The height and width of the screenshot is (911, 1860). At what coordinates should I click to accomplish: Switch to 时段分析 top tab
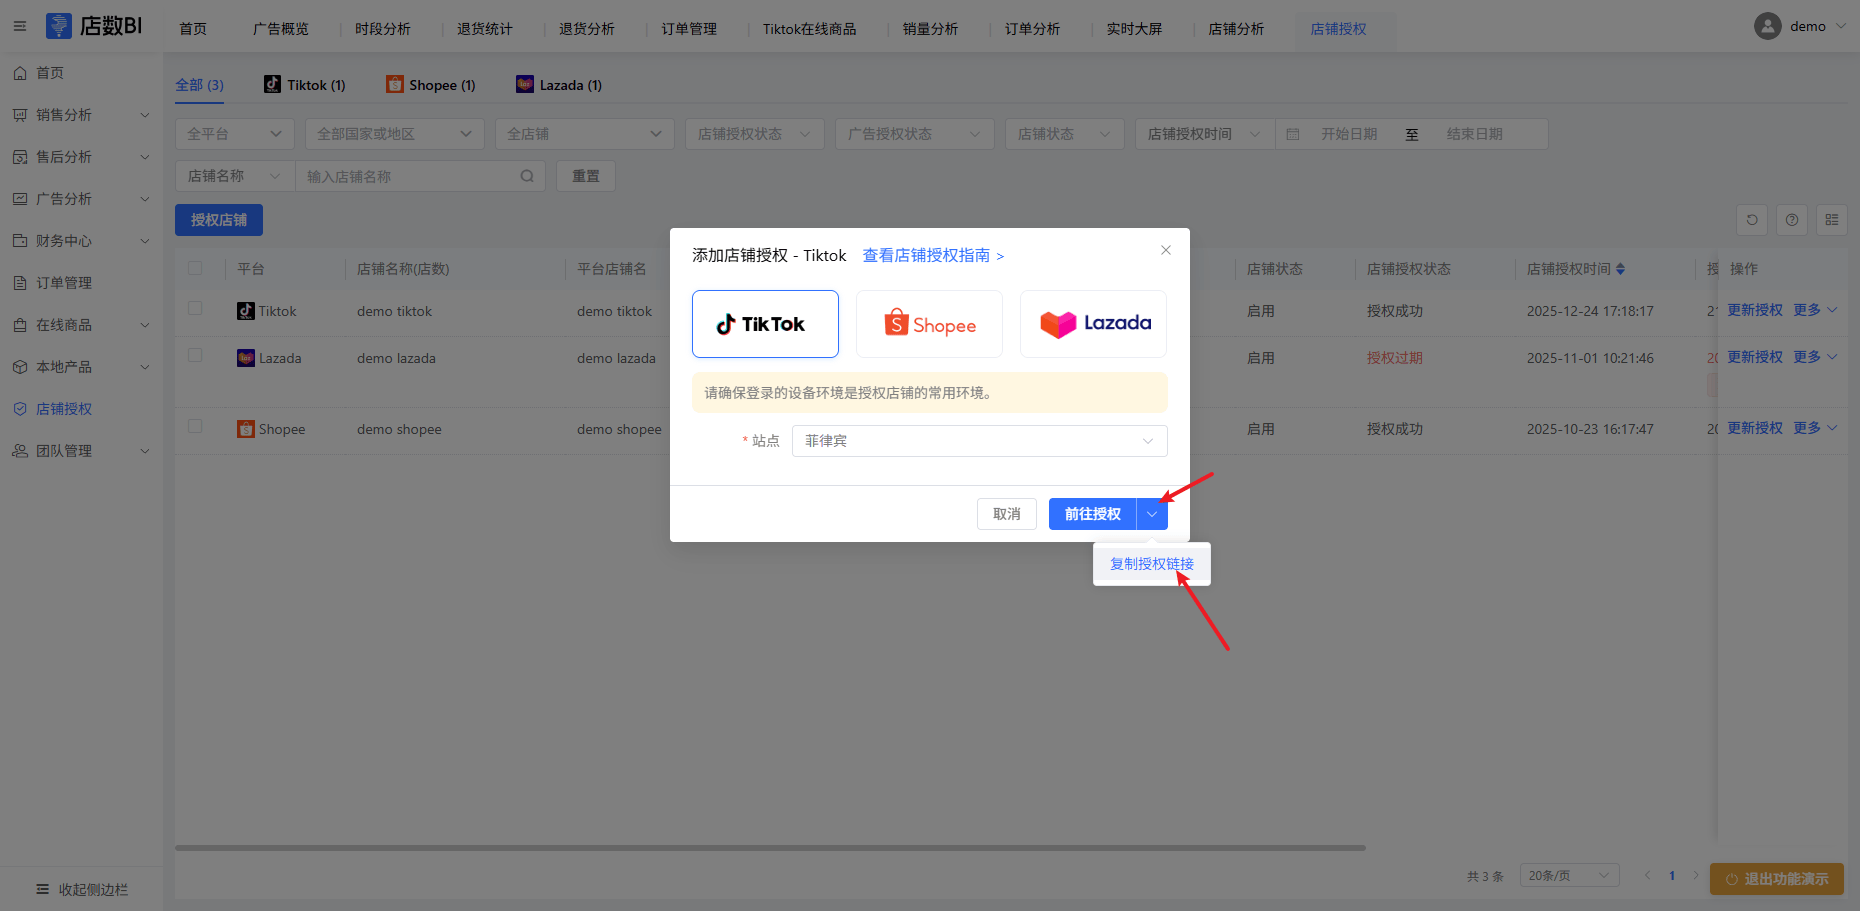pos(383,29)
